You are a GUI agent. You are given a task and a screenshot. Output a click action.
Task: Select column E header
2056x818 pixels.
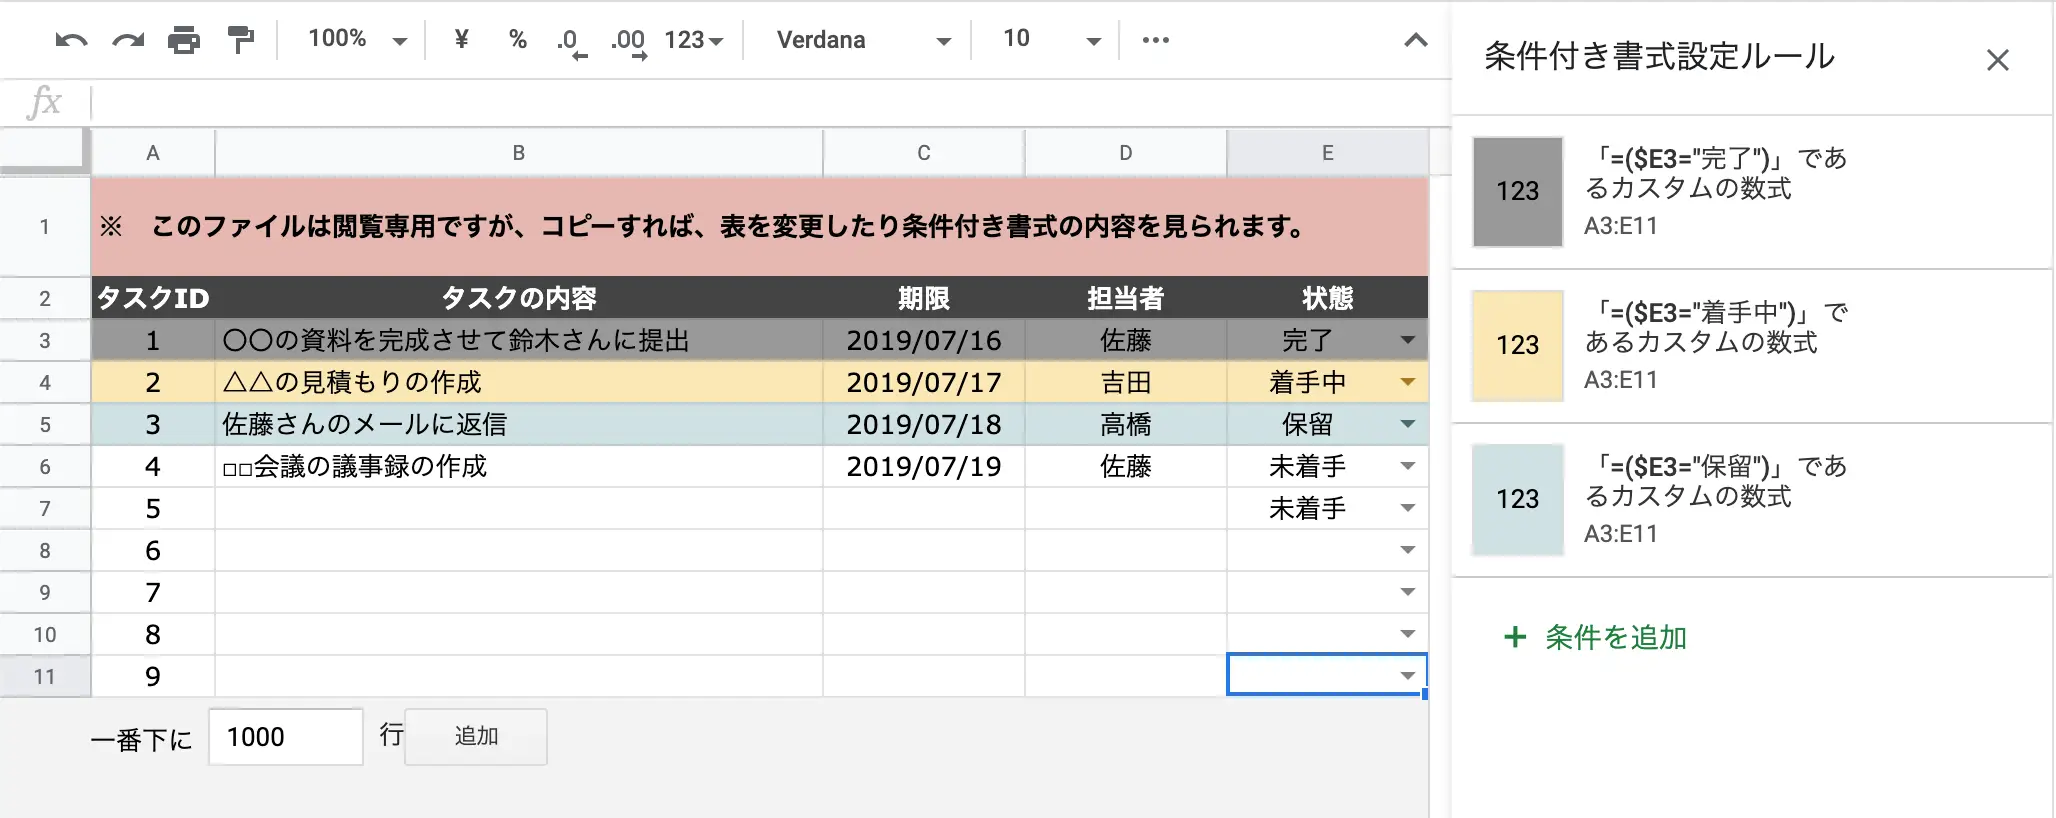click(x=1328, y=153)
